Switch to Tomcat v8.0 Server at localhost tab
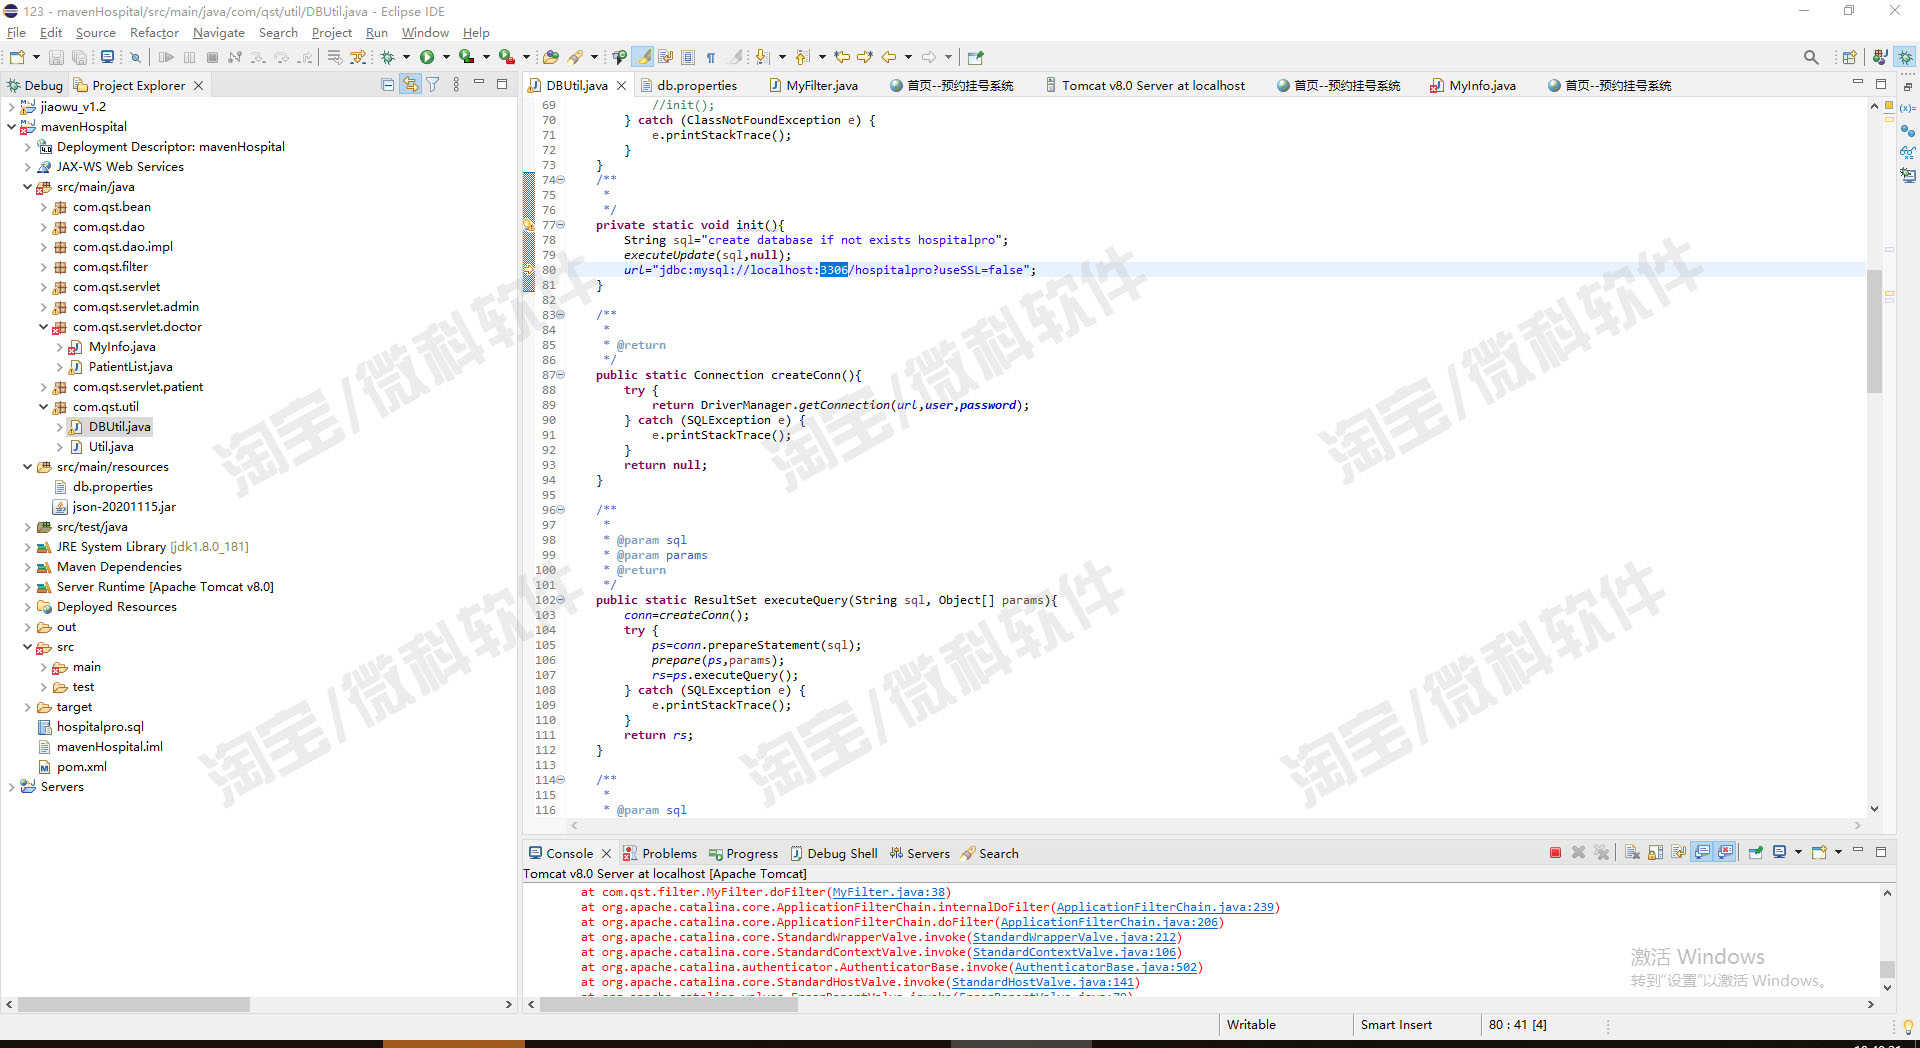Viewport: 1920px width, 1048px height. tap(1145, 85)
